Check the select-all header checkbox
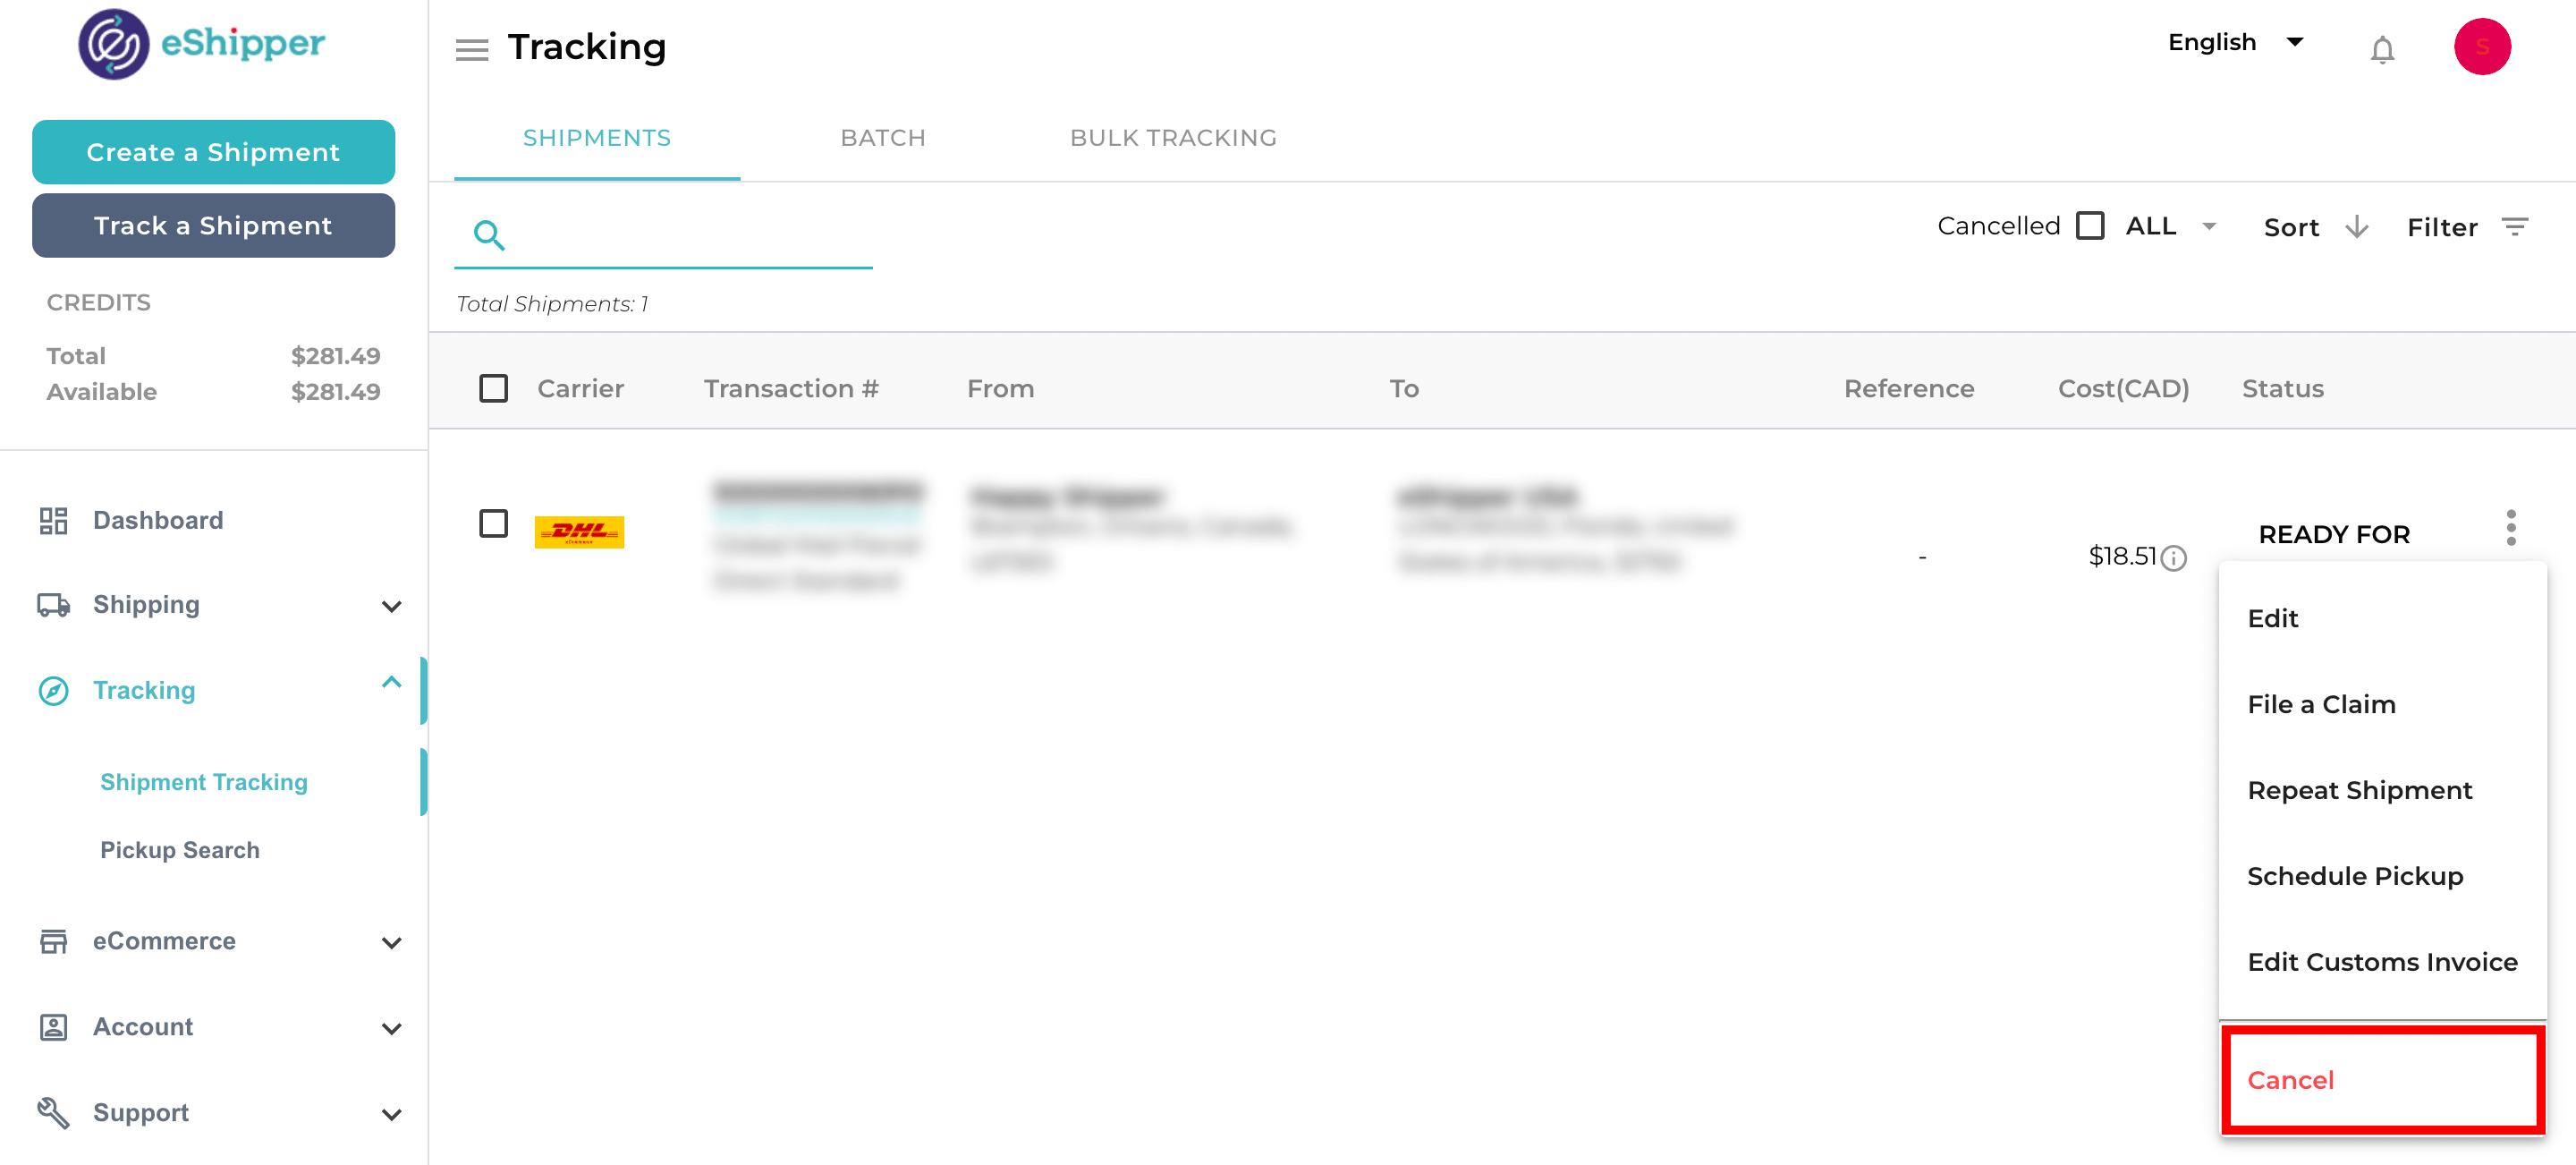Screen dimensions: 2576x1165 click(493, 388)
